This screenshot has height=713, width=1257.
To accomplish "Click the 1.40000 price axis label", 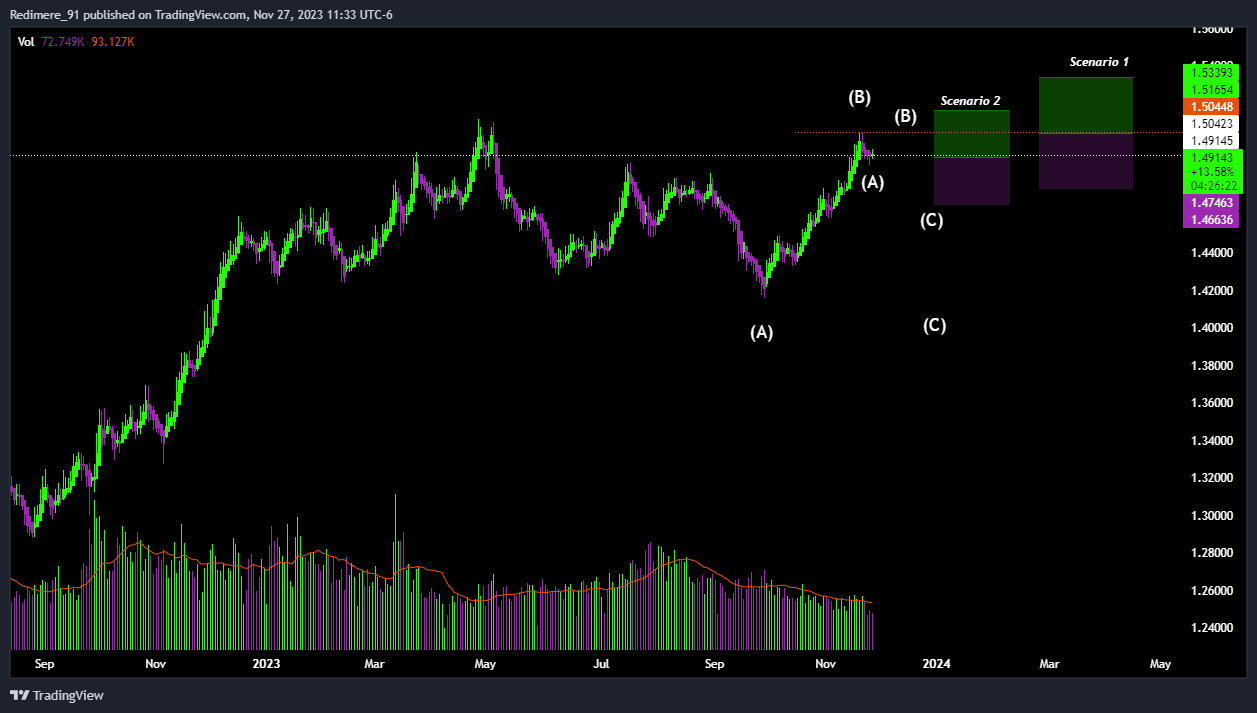I will 1211,328.
